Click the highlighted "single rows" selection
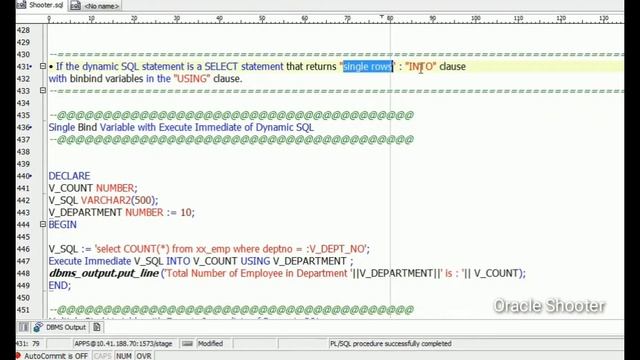This screenshot has height=360, width=640. [x=367, y=67]
